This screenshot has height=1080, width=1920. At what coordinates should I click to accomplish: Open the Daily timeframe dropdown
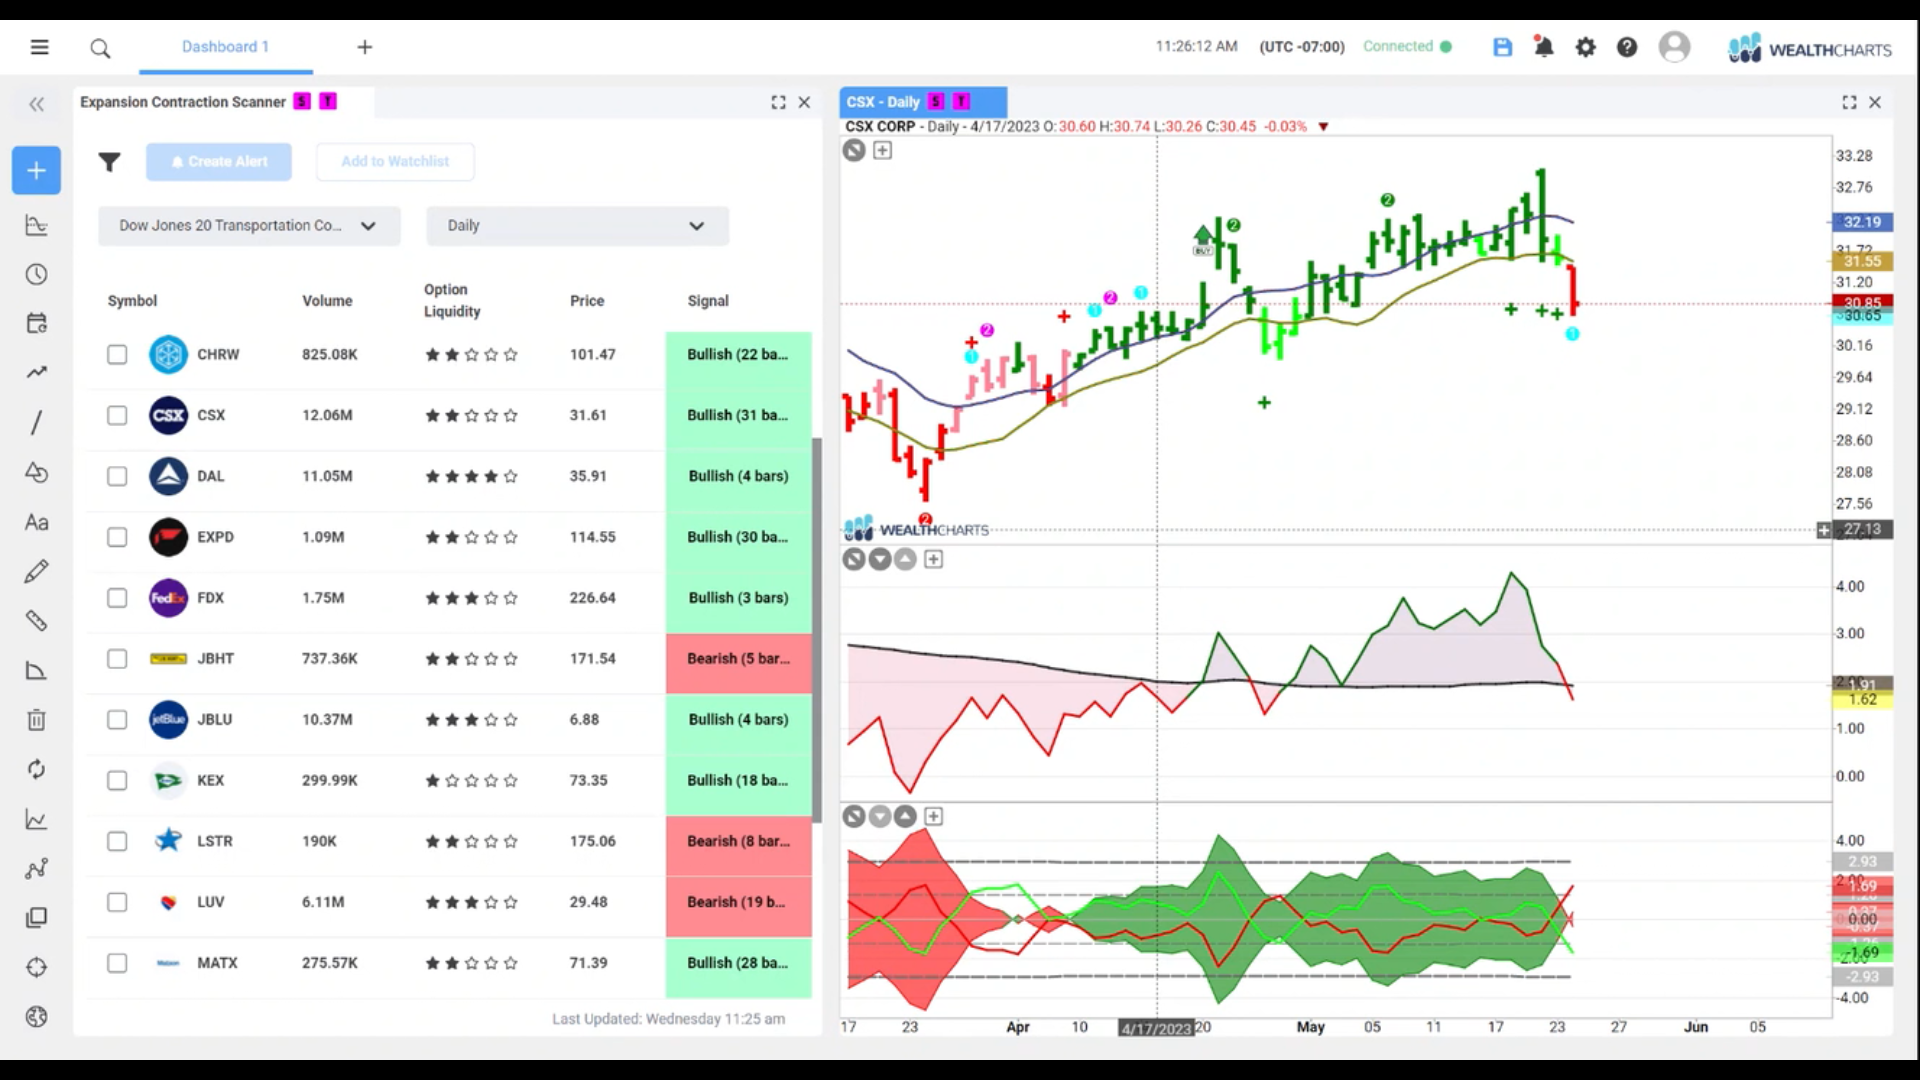pyautogui.click(x=577, y=226)
